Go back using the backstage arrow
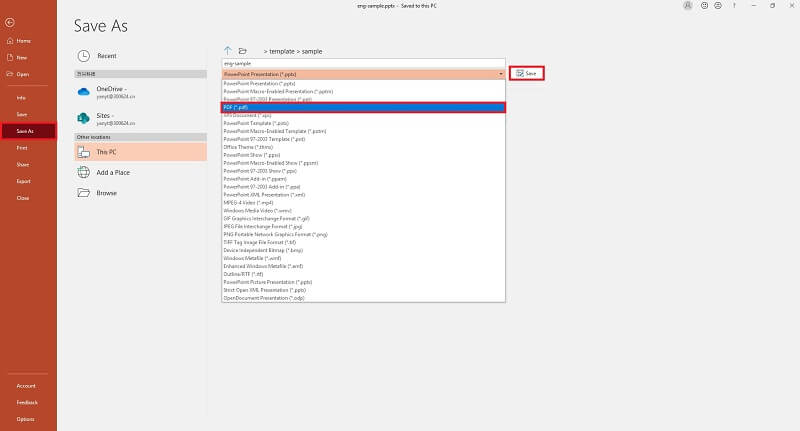Image resolution: width=800 pixels, height=431 pixels. pos(10,22)
